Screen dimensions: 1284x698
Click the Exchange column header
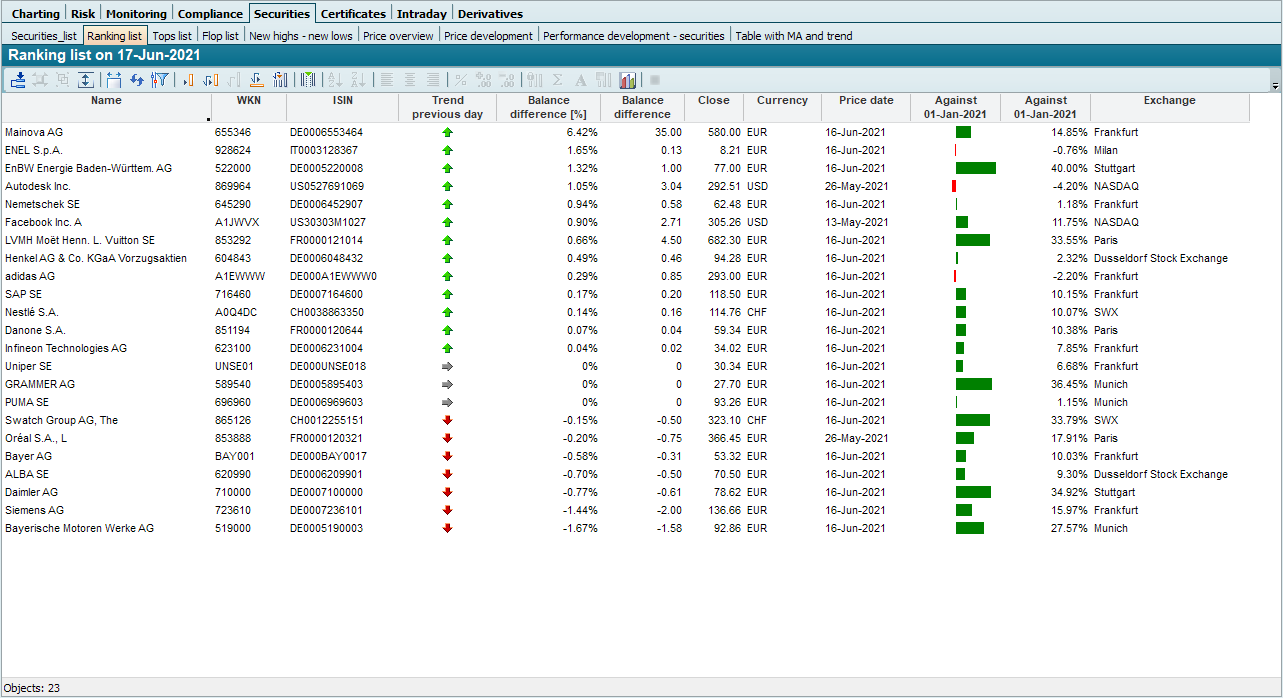pyautogui.click(x=1169, y=101)
